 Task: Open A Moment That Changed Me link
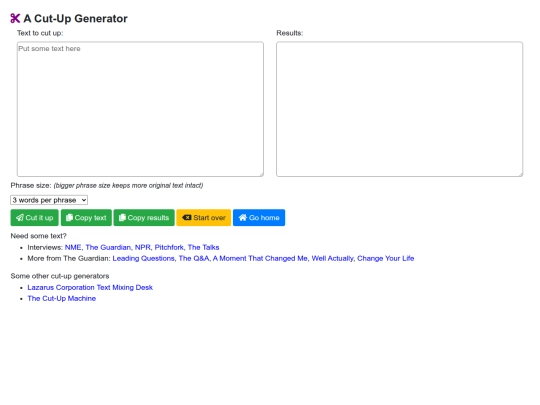click(260, 258)
